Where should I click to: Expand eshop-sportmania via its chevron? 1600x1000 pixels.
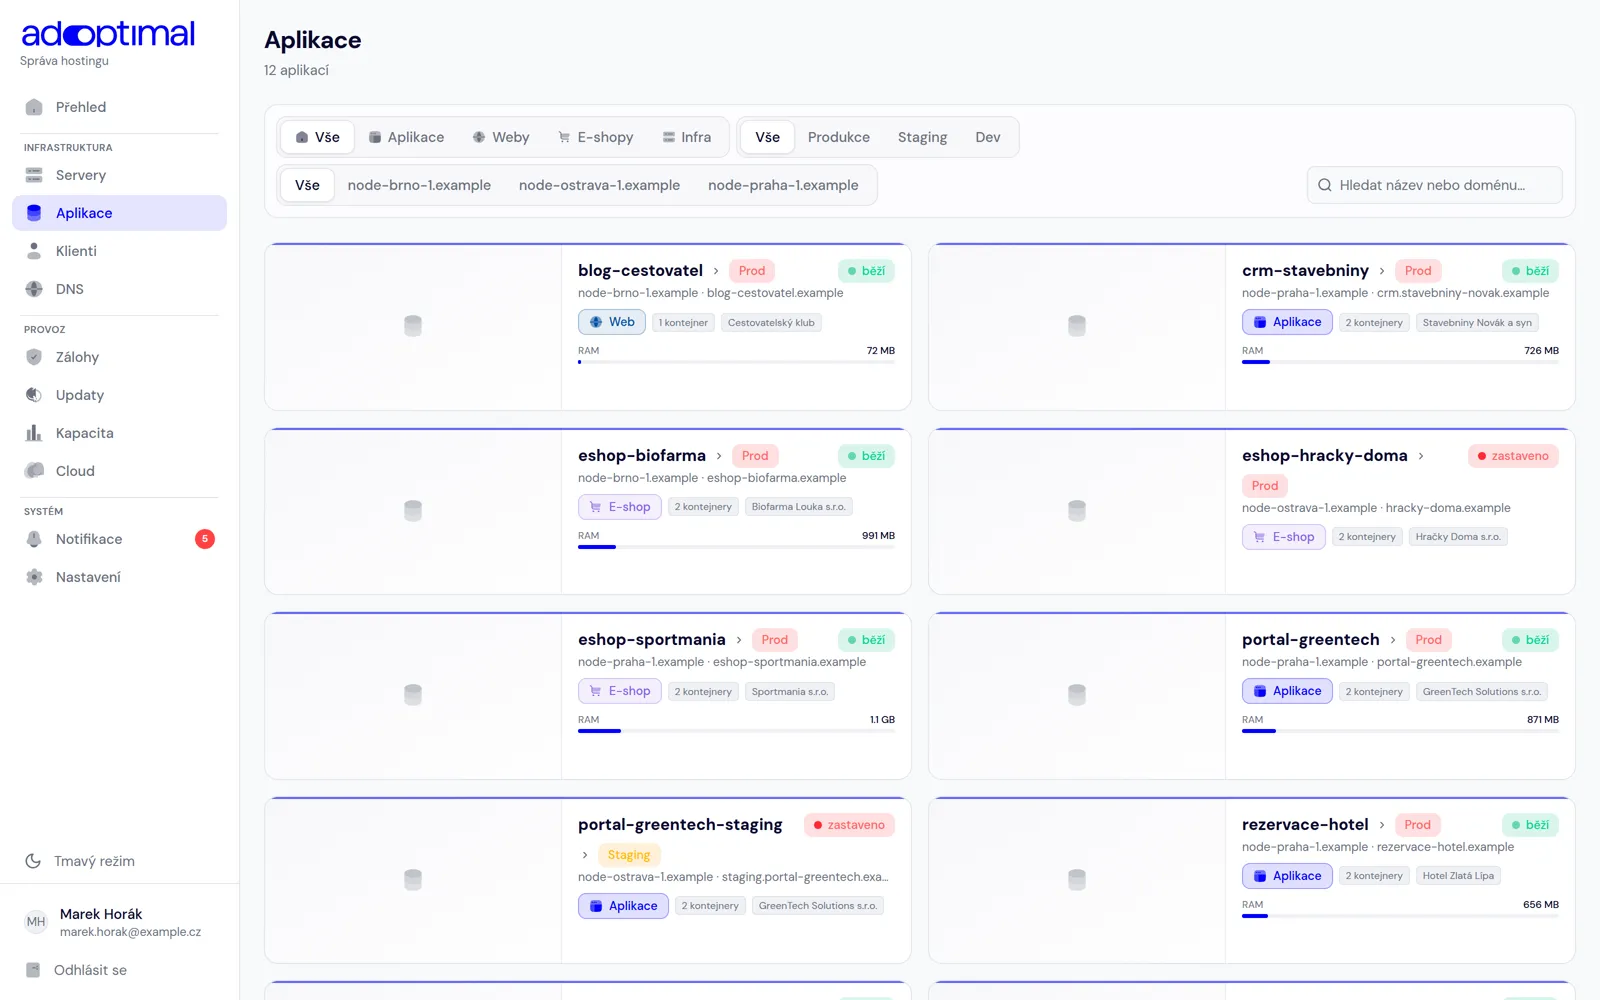click(x=739, y=640)
